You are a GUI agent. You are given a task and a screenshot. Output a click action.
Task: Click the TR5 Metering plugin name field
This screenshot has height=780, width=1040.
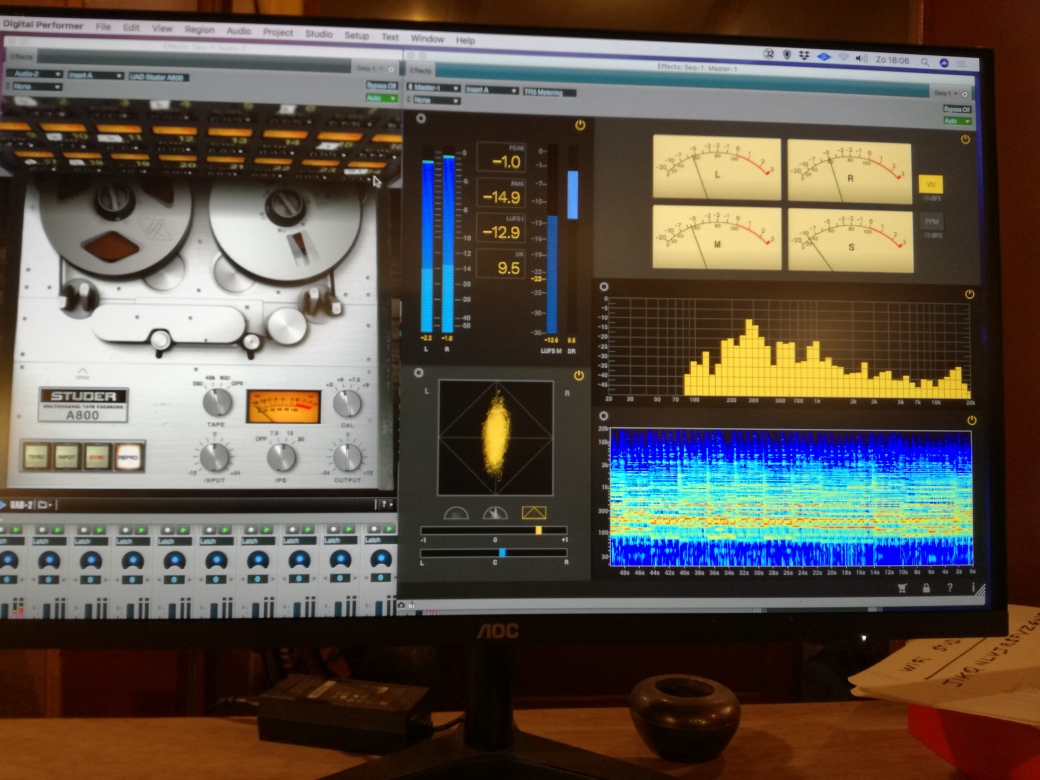click(x=549, y=92)
